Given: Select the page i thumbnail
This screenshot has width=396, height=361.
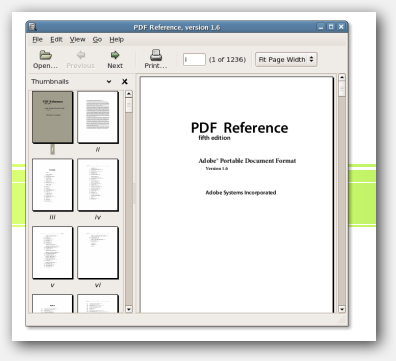Looking at the screenshot, I should (x=52, y=117).
